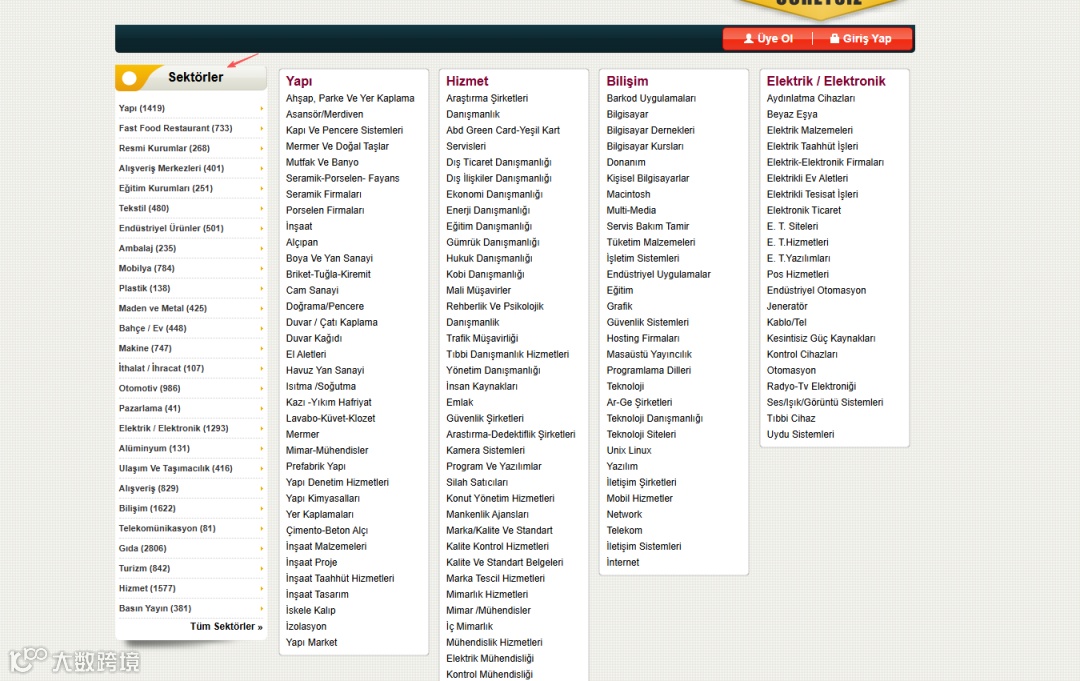Open the Bilişim category heading

[627, 81]
